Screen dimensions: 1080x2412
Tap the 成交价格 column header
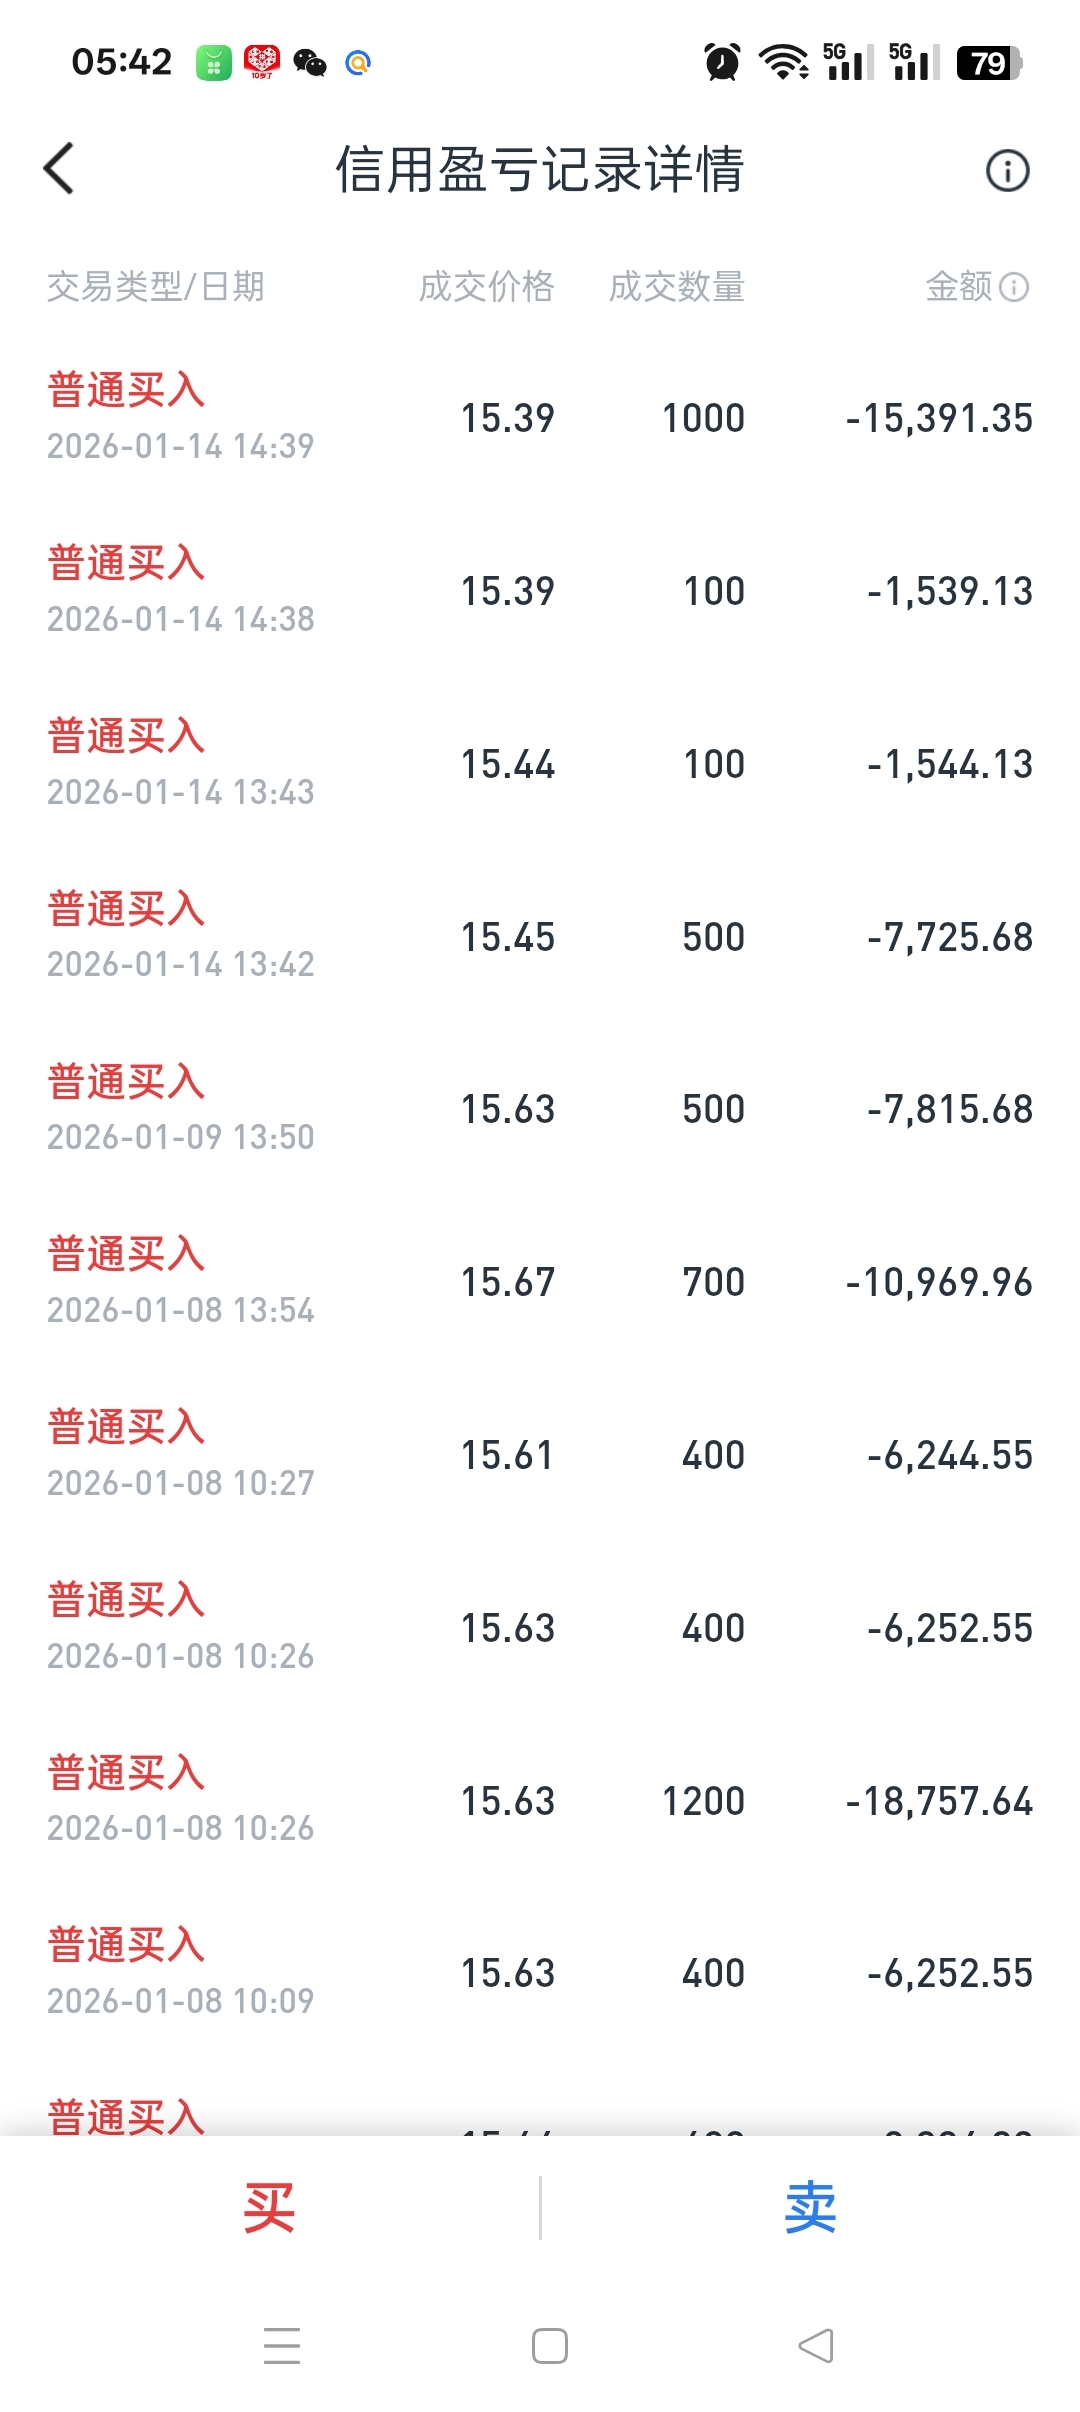click(x=486, y=287)
